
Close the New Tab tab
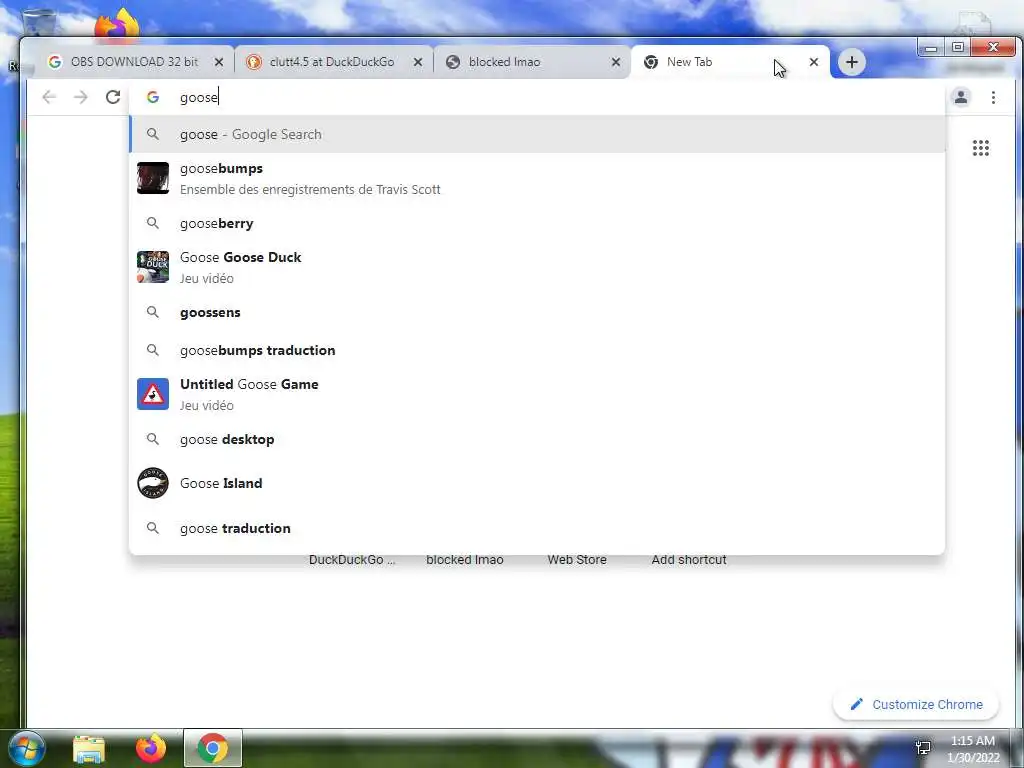(814, 62)
